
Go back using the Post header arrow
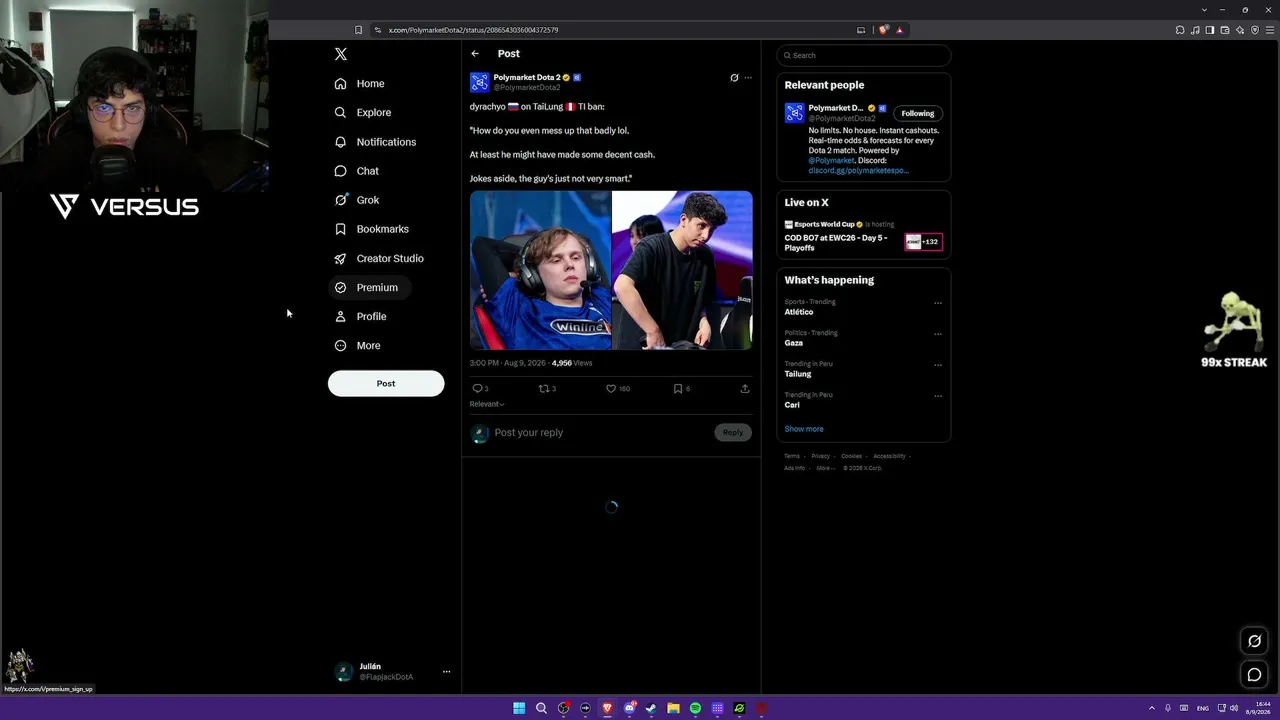[x=475, y=54]
